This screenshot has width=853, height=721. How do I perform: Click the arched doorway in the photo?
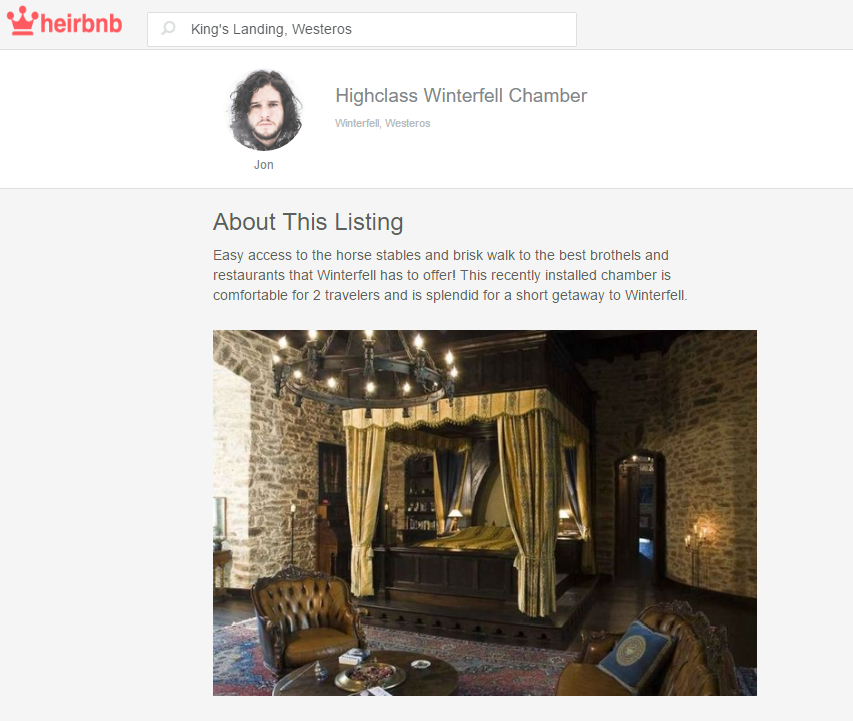[x=639, y=514]
